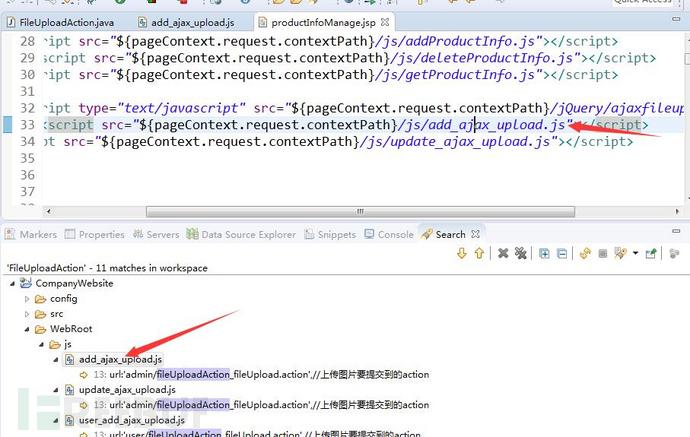Collapse update_ajax_upload.js result node

click(56, 390)
